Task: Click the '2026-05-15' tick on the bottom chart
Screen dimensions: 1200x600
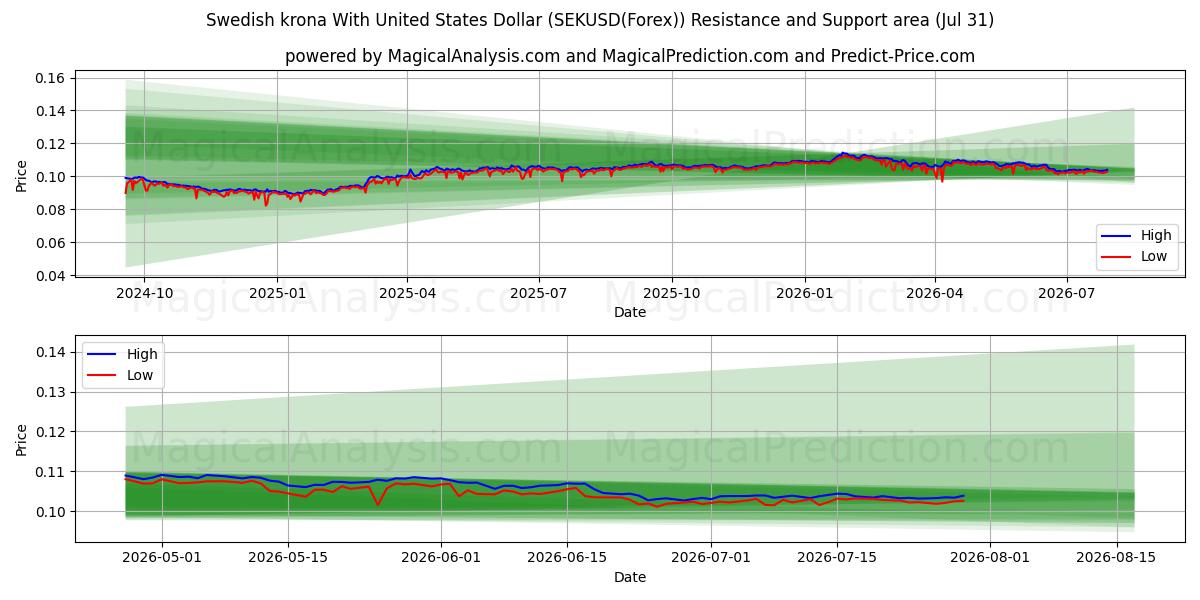Action: pyautogui.click(x=288, y=559)
